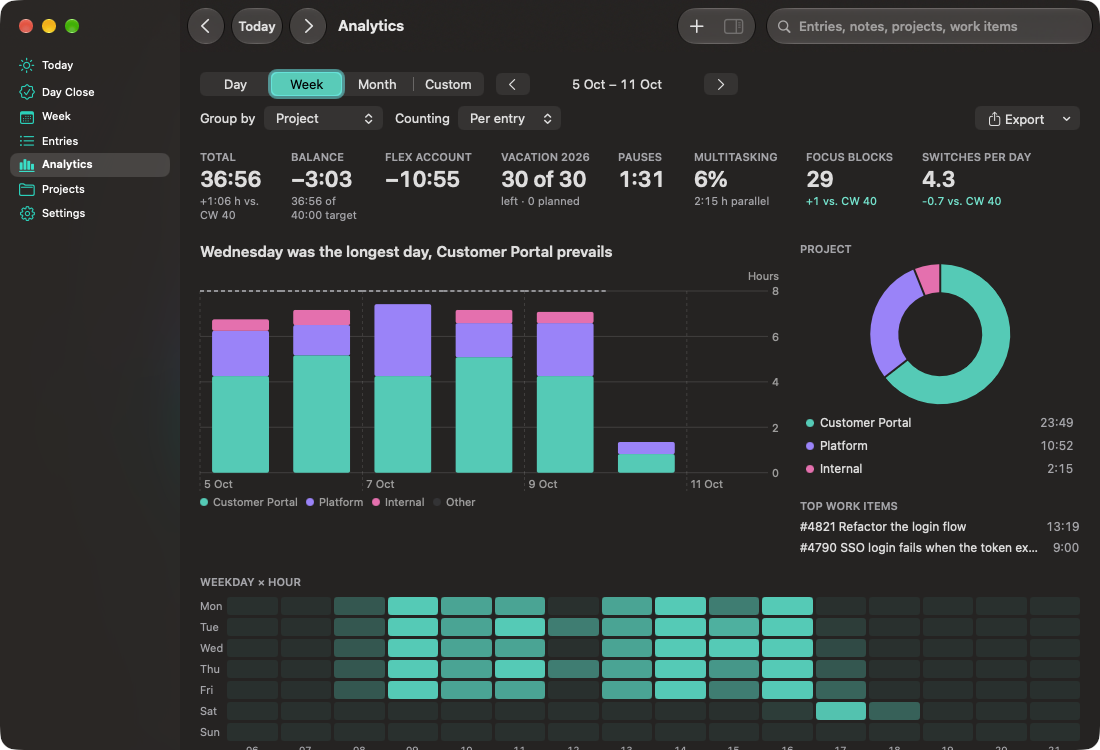Go back with the toolbar chevron
Viewport: 1100px width, 750px height.
point(206,26)
